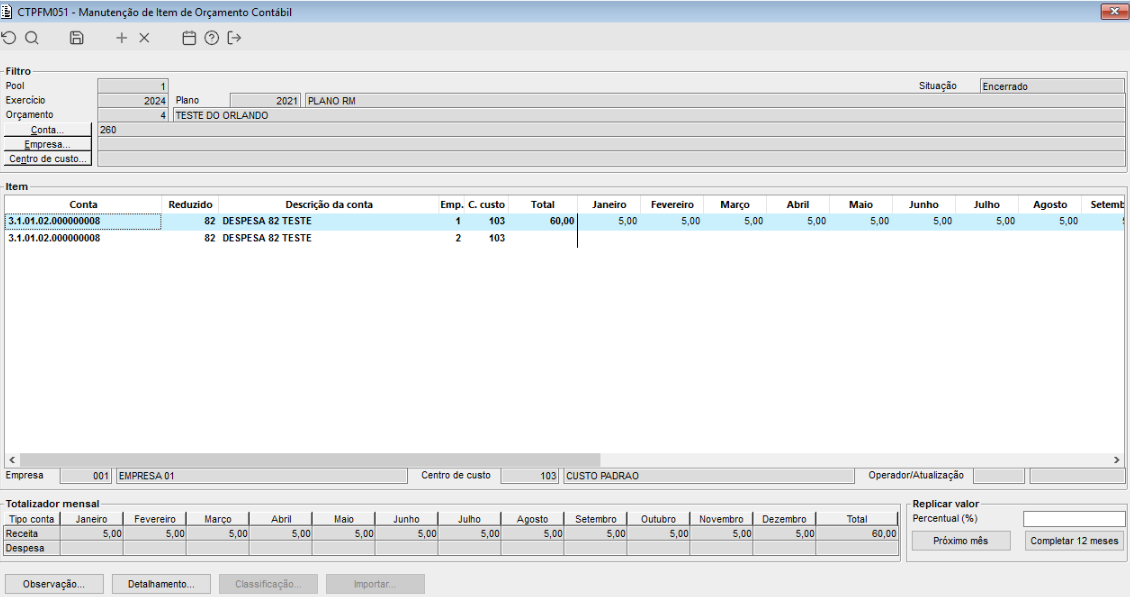1130x597 pixels.
Task: Click the Pool field with value 1
Action: (133, 86)
